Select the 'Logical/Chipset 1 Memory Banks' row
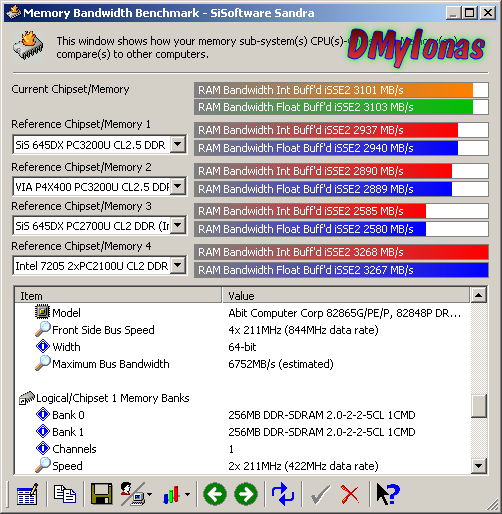The height and width of the screenshot is (514, 502). click(x=113, y=398)
